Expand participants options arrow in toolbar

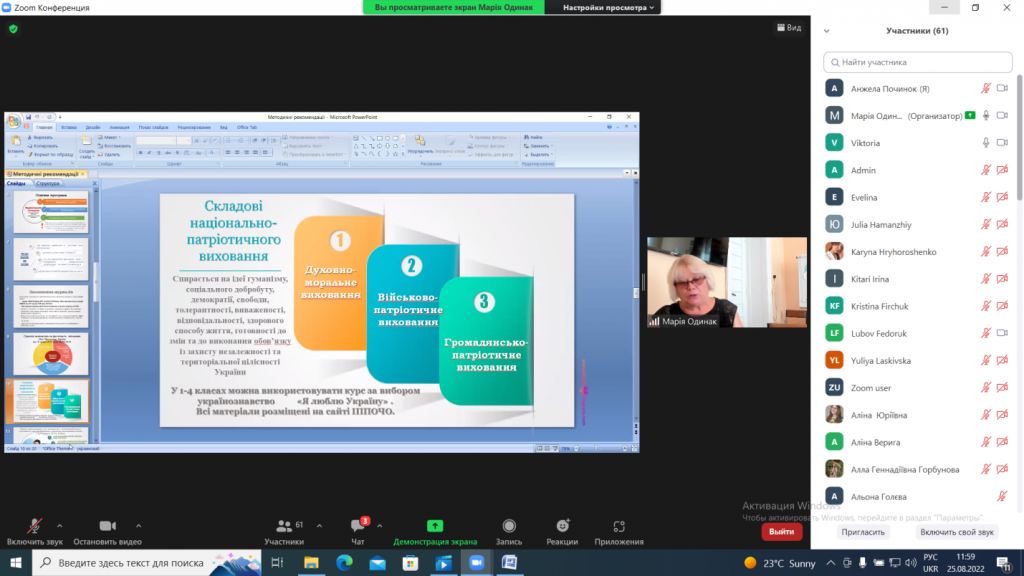click(319, 526)
